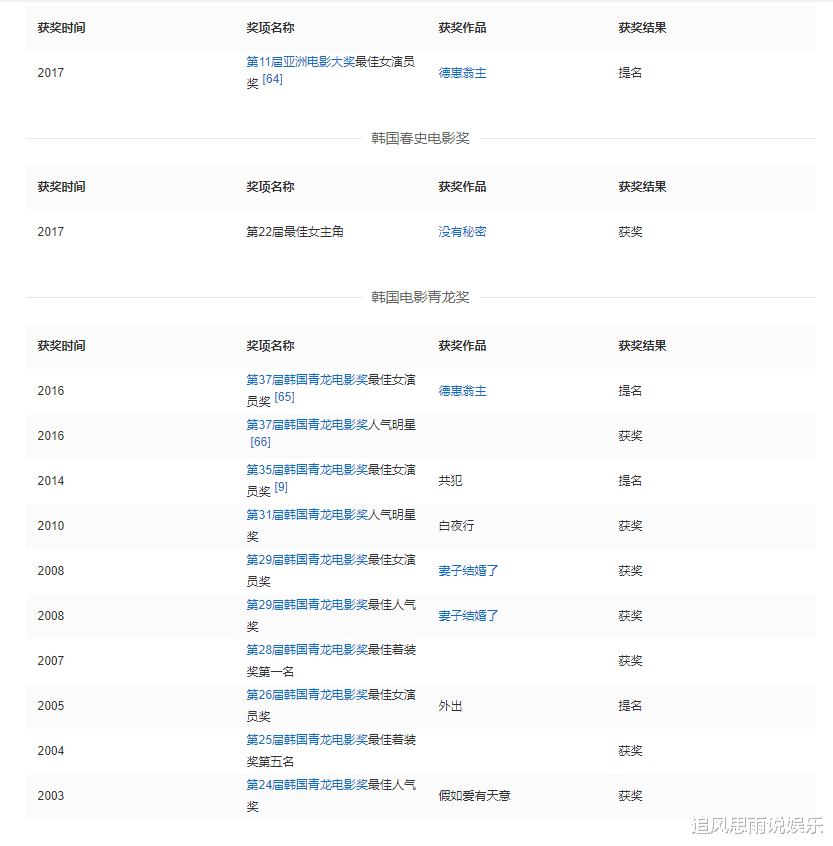Screen dimensions: 833x846
Task: Open citation reference [65]
Action: (284, 397)
